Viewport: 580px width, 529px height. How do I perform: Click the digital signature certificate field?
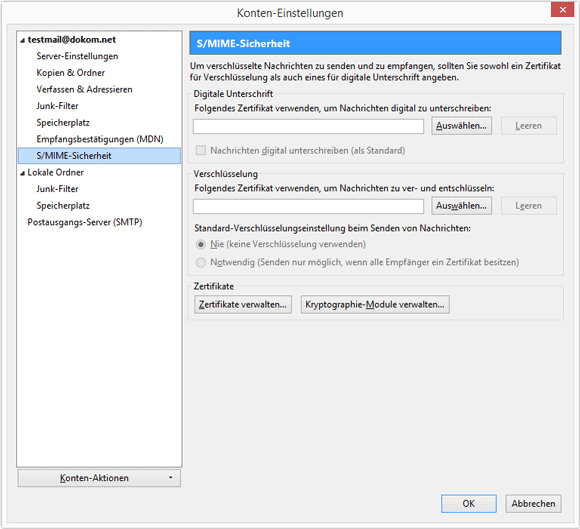tap(308, 126)
